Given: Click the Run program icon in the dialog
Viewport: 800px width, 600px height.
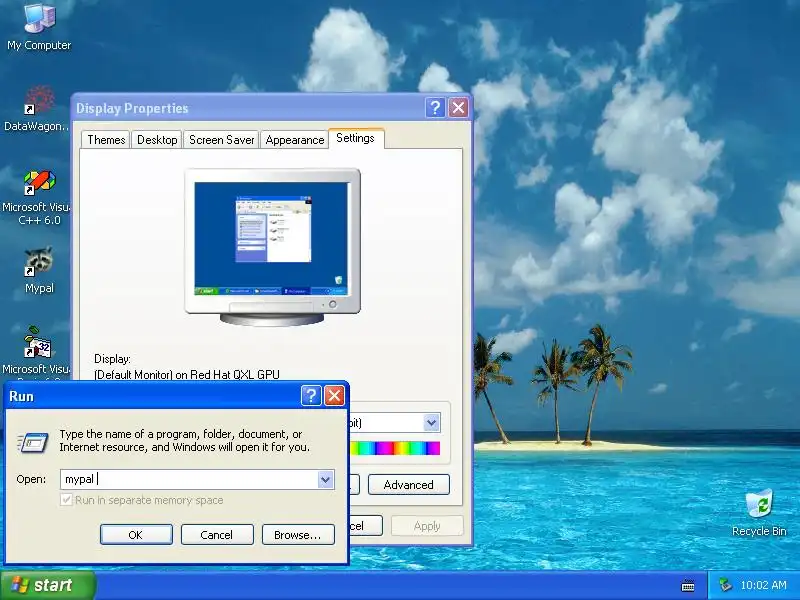Looking at the screenshot, I should 33,442.
